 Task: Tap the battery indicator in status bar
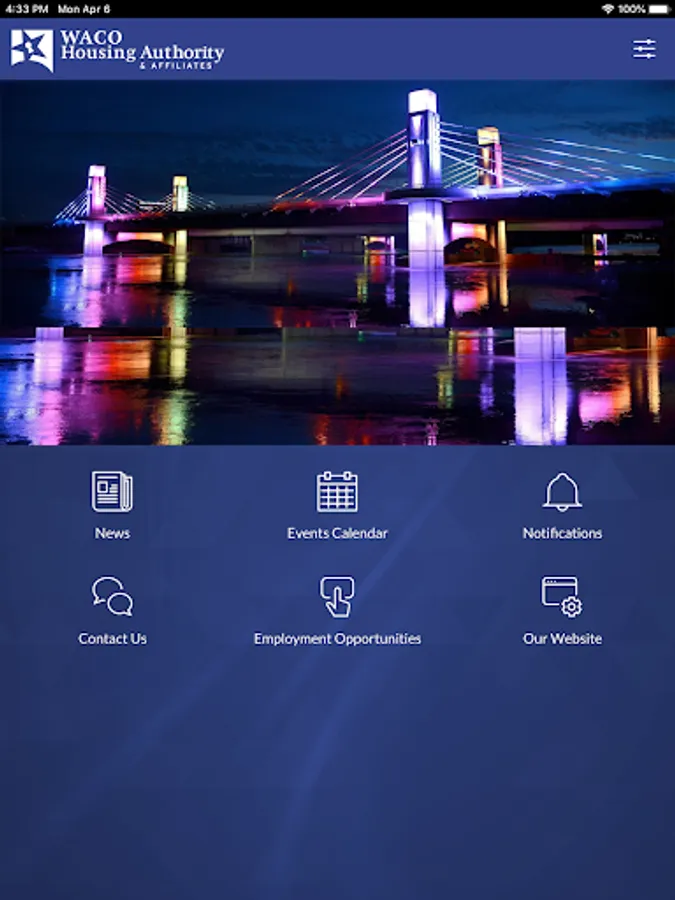[659, 9]
